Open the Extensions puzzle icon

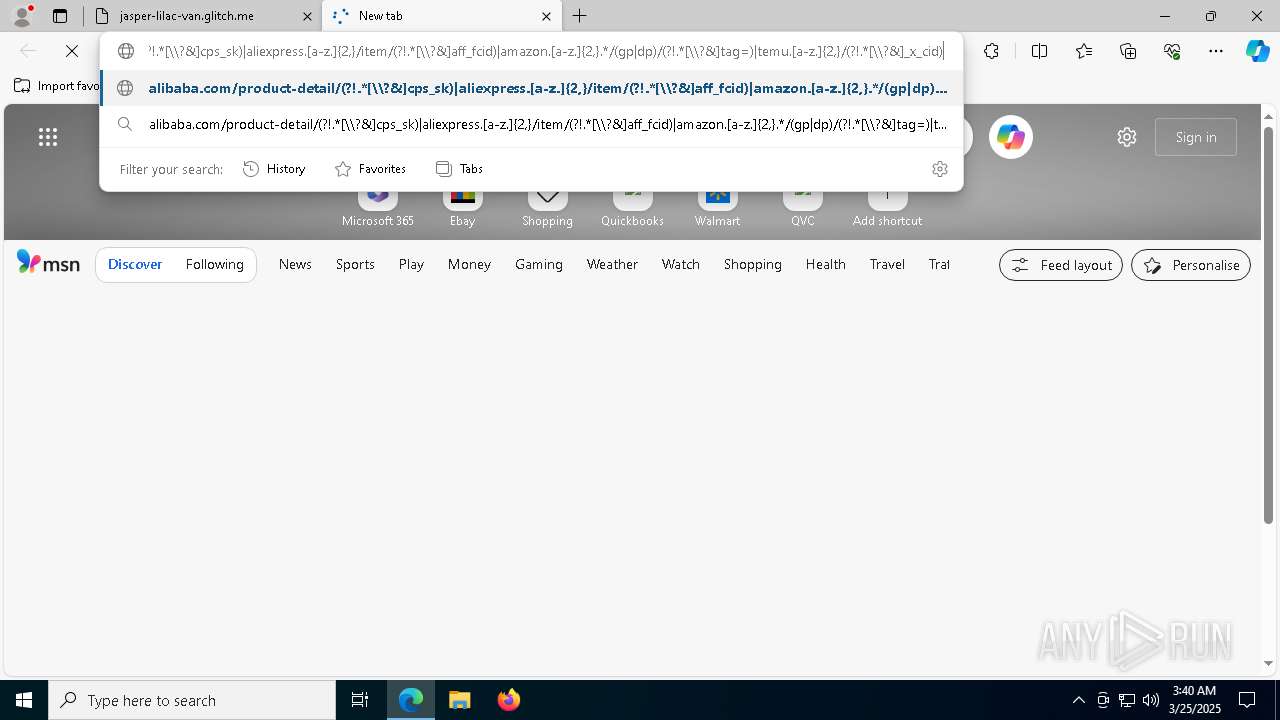[991, 51]
